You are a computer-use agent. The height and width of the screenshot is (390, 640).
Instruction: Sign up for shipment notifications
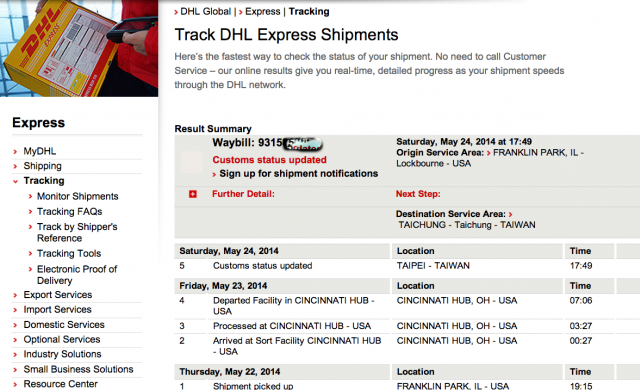(298, 174)
